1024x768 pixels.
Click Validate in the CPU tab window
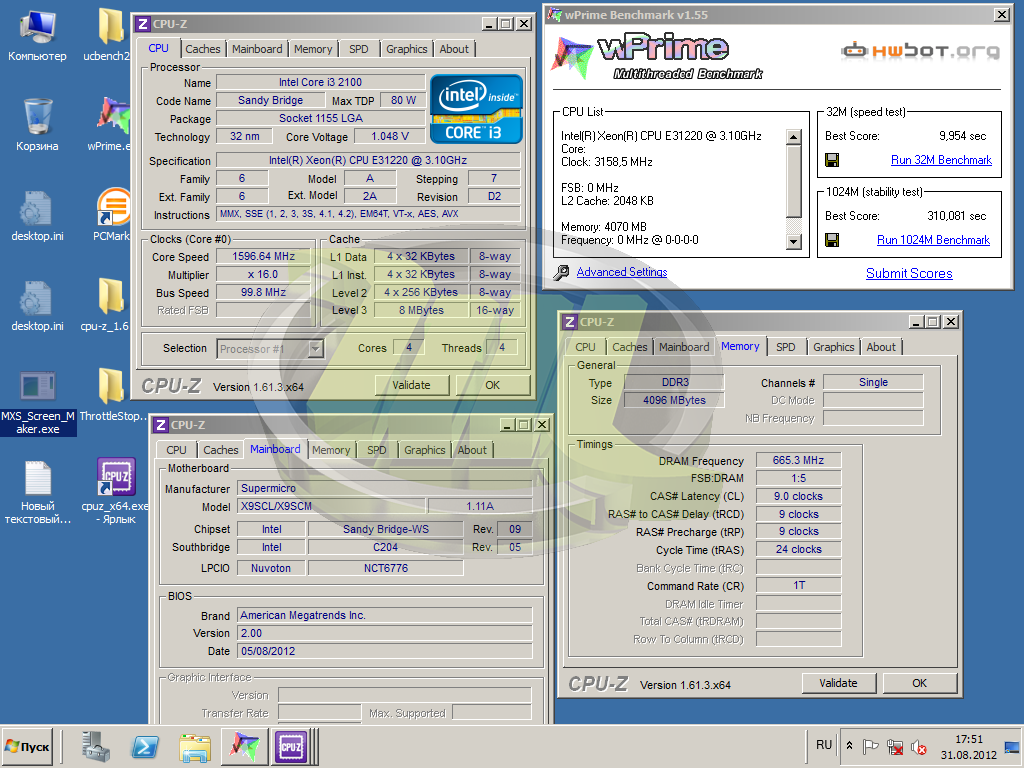(x=411, y=385)
